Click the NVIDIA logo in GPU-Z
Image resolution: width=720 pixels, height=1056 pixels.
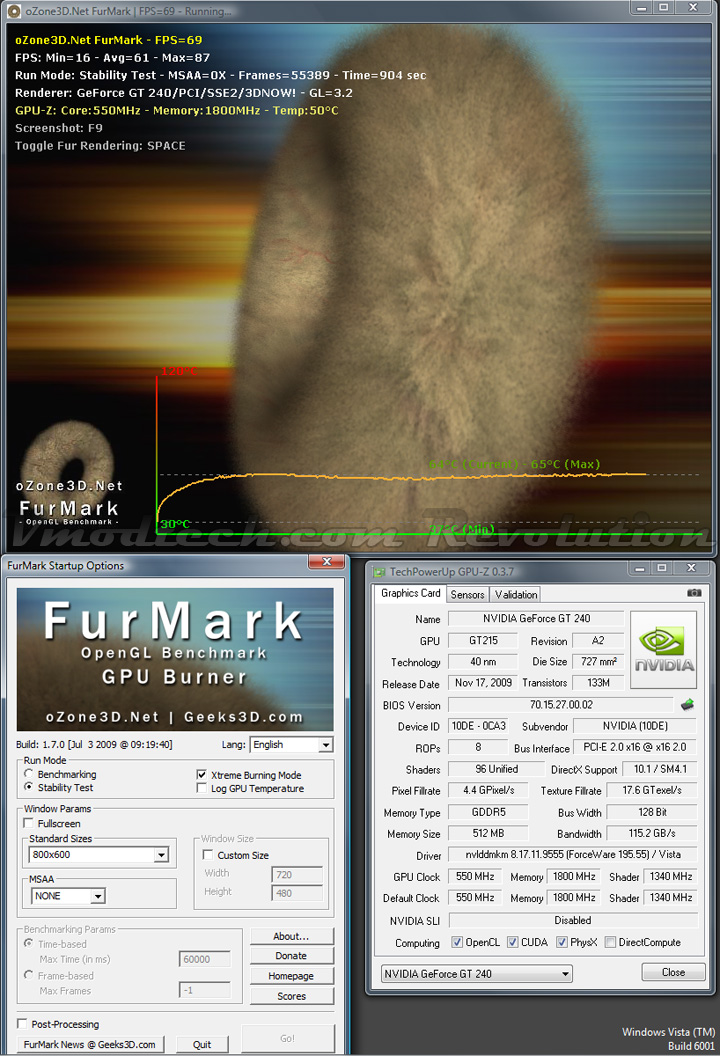663,650
